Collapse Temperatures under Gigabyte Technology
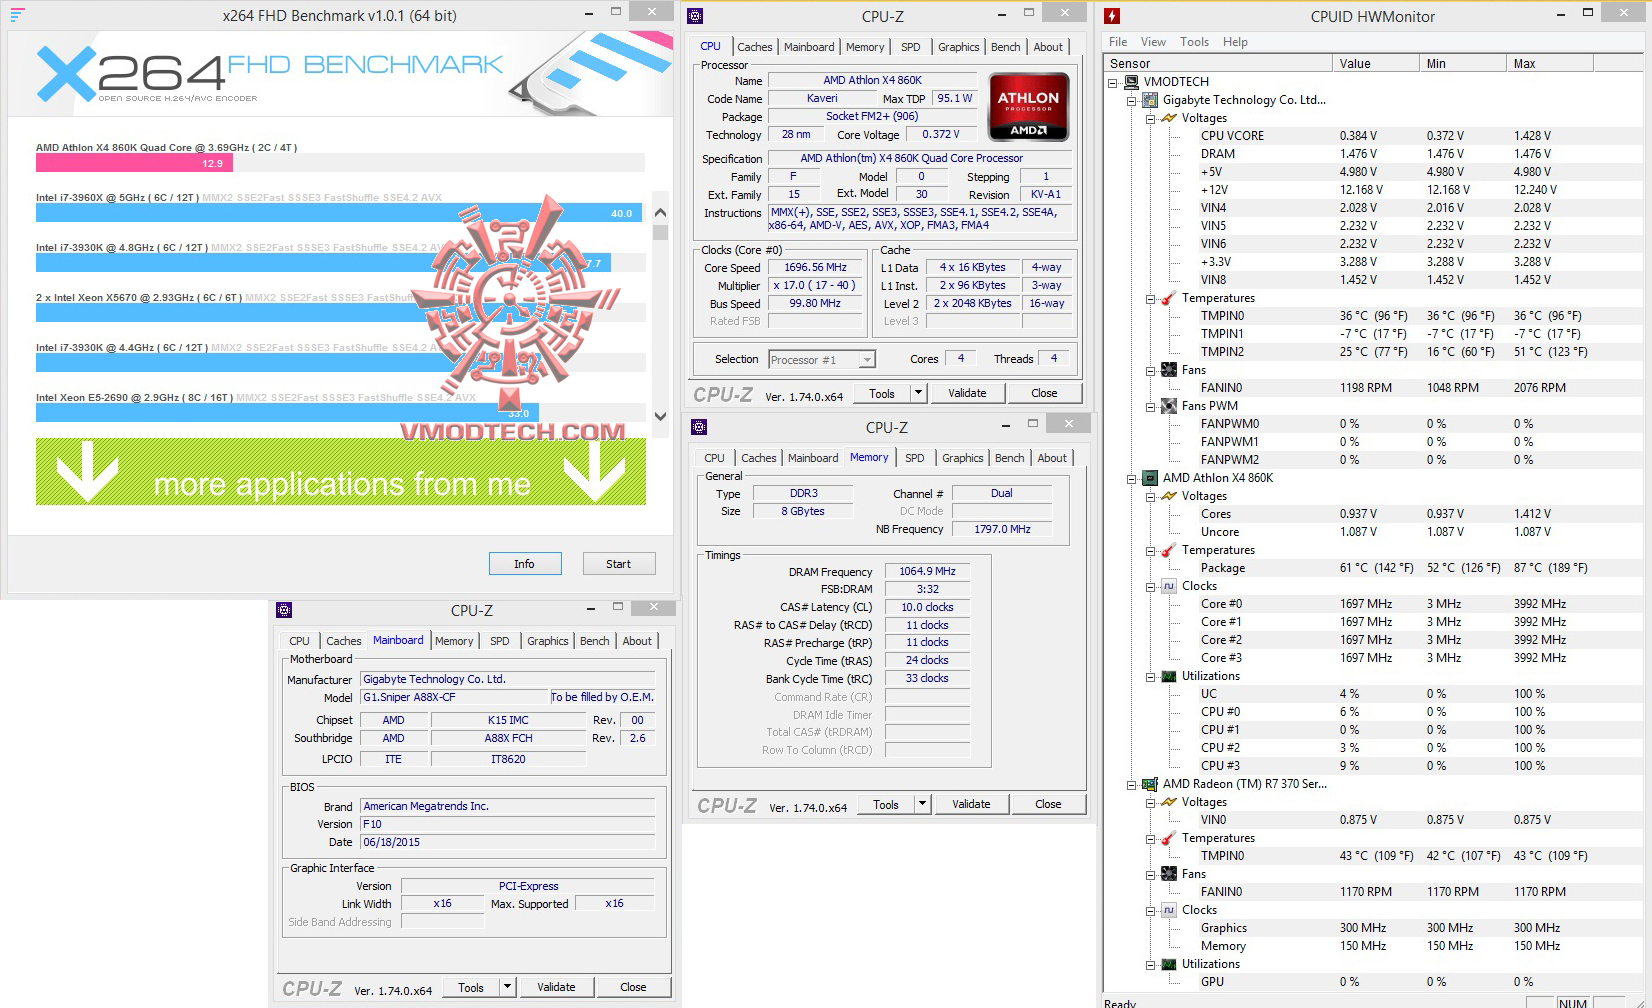This screenshot has width=1652, height=1008. (x=1151, y=299)
